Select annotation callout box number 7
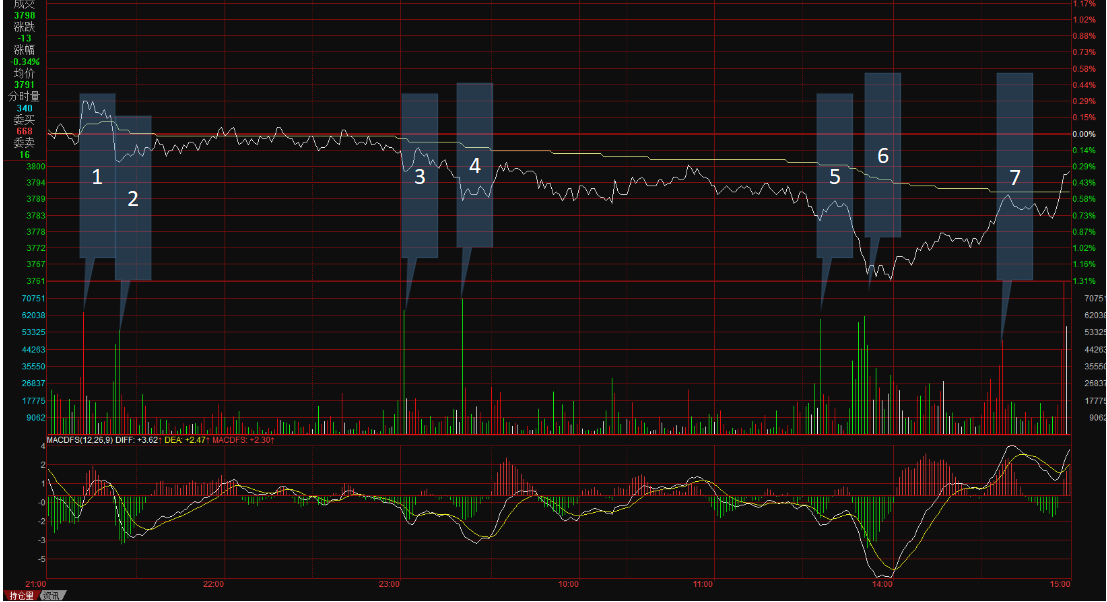The image size is (1107, 602). [1015, 176]
